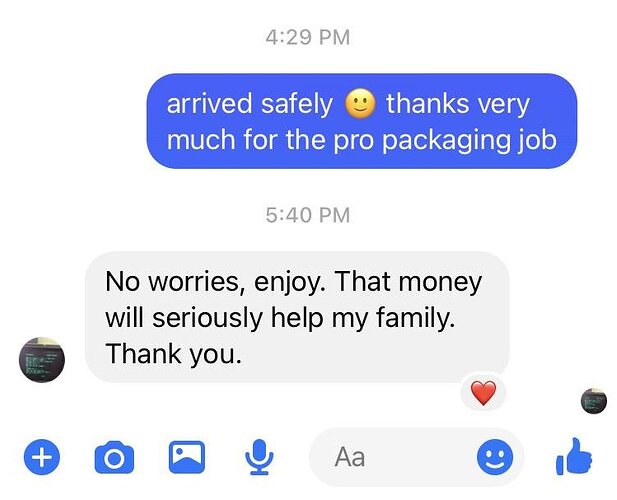Tap the small read-receipt avatar
Image resolution: width=617 pixels, height=500 pixels.
point(594,400)
